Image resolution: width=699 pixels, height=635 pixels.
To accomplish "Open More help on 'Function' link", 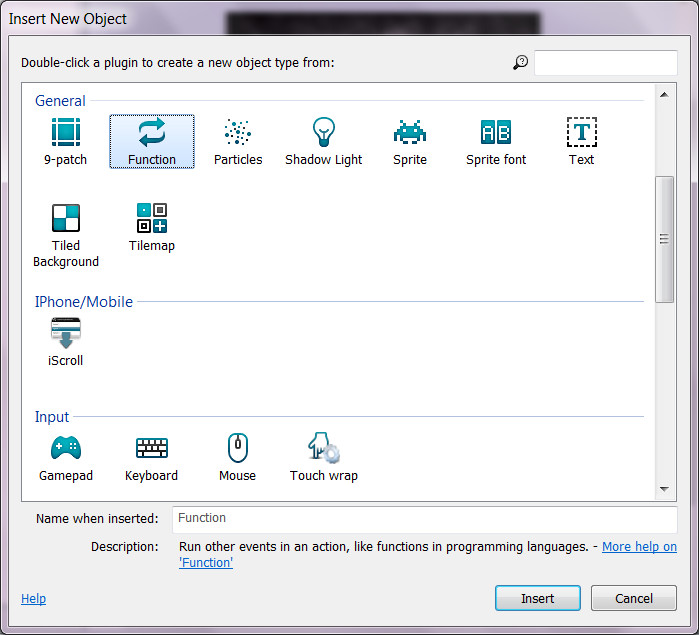I will (638, 547).
